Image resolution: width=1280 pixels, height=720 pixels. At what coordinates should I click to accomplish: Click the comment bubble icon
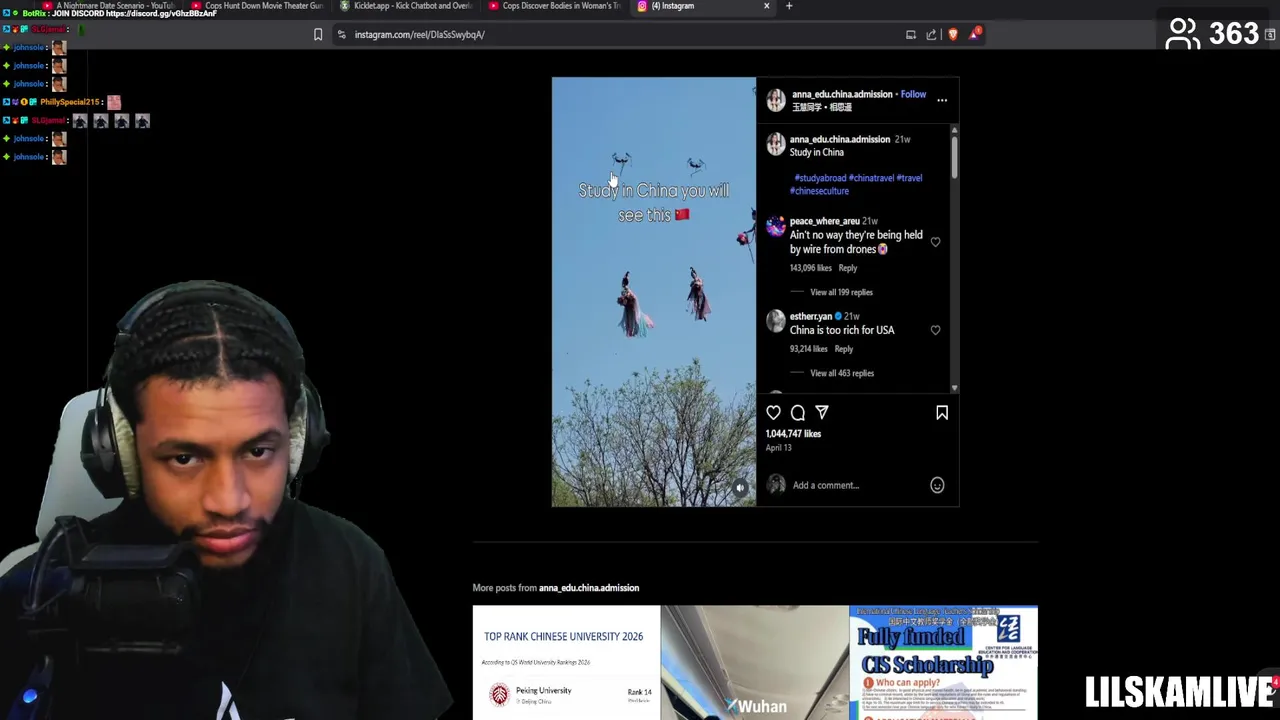(798, 412)
